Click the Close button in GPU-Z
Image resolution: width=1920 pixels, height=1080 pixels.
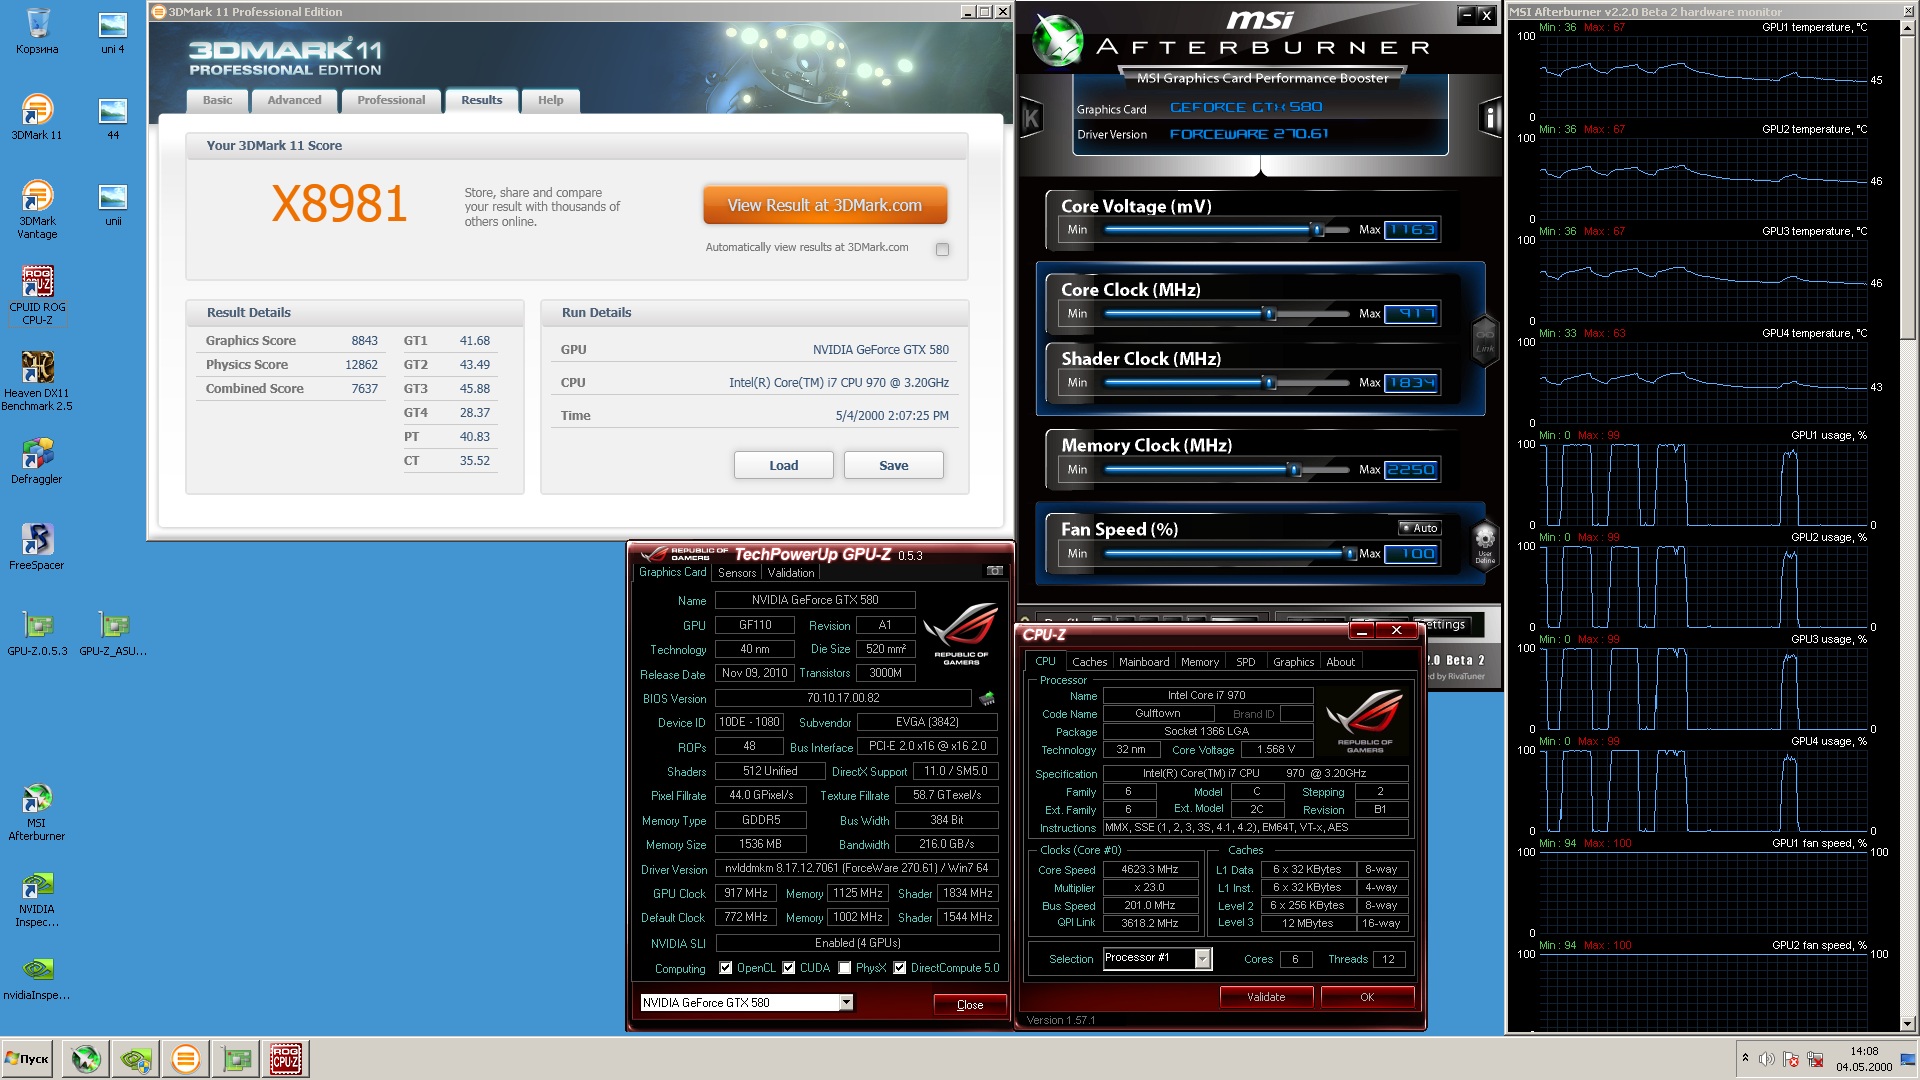[x=969, y=1005]
